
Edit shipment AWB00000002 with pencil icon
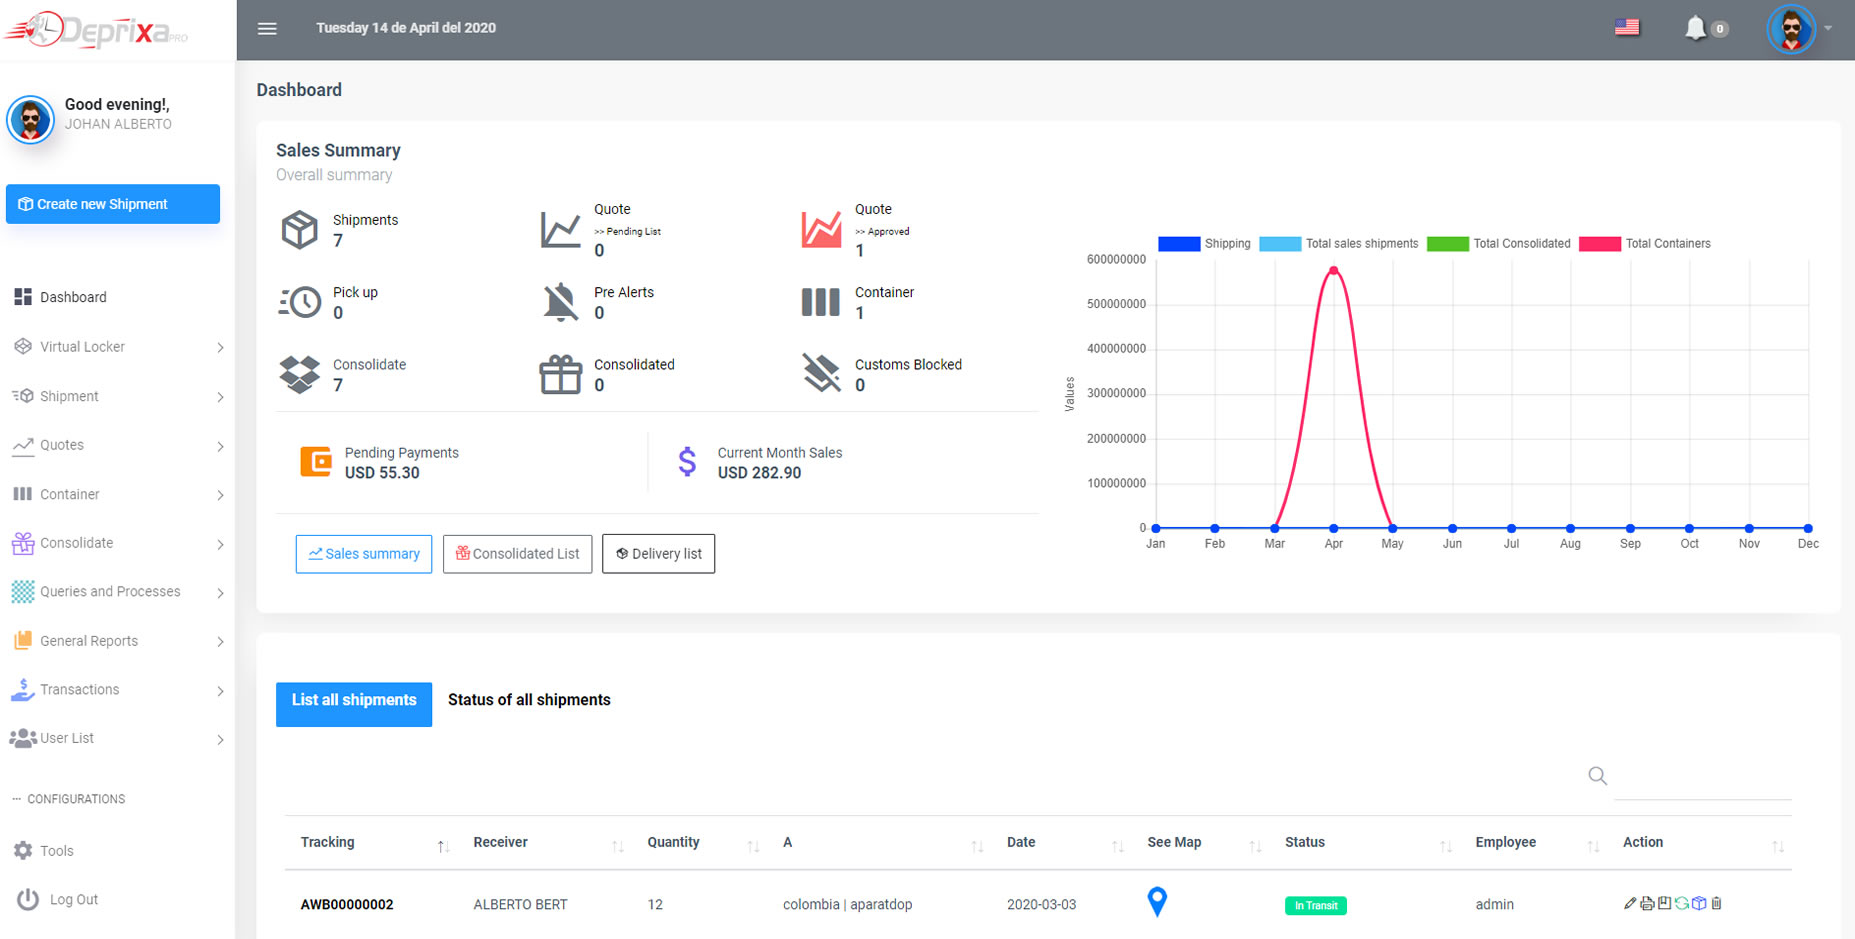1630,904
